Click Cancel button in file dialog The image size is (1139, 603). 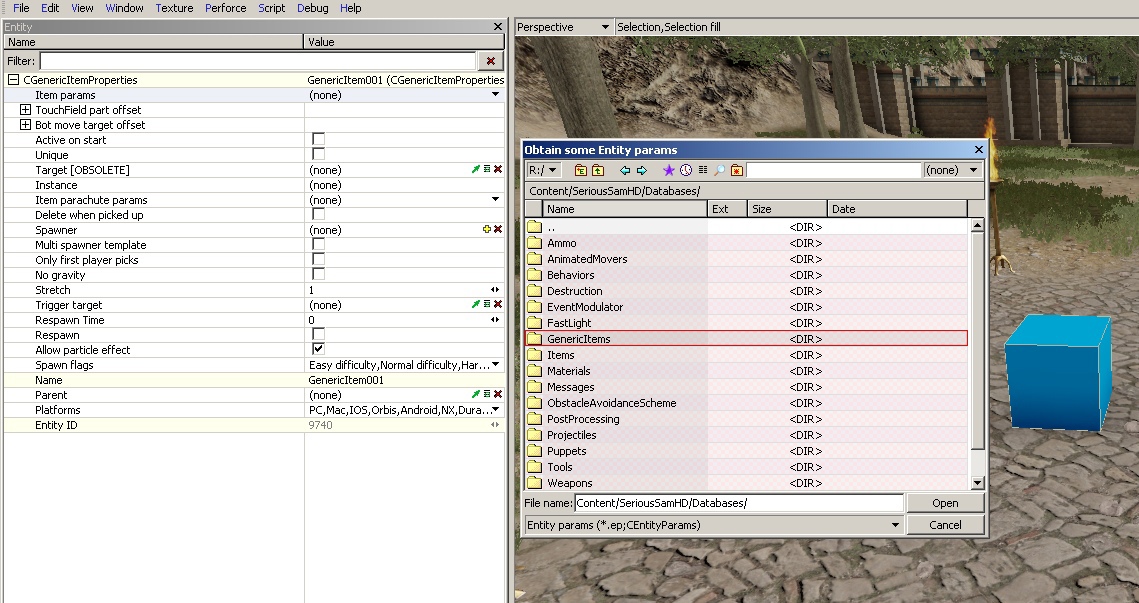[945, 525]
